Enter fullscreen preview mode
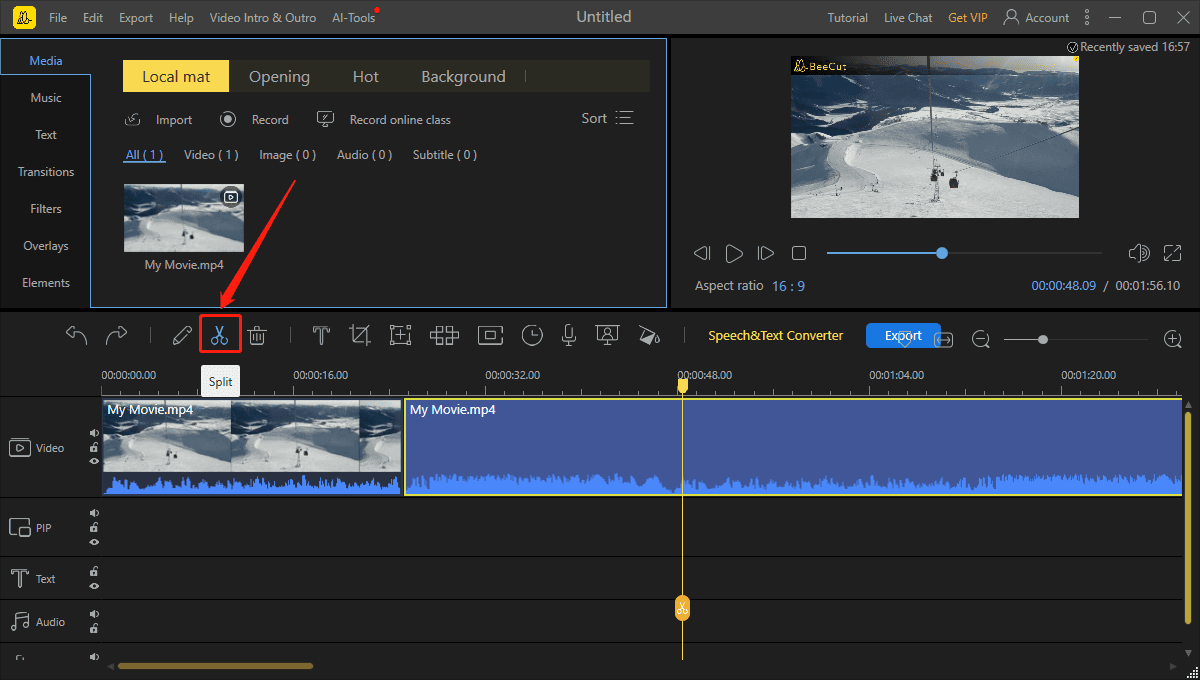This screenshot has width=1200, height=680. [1173, 253]
